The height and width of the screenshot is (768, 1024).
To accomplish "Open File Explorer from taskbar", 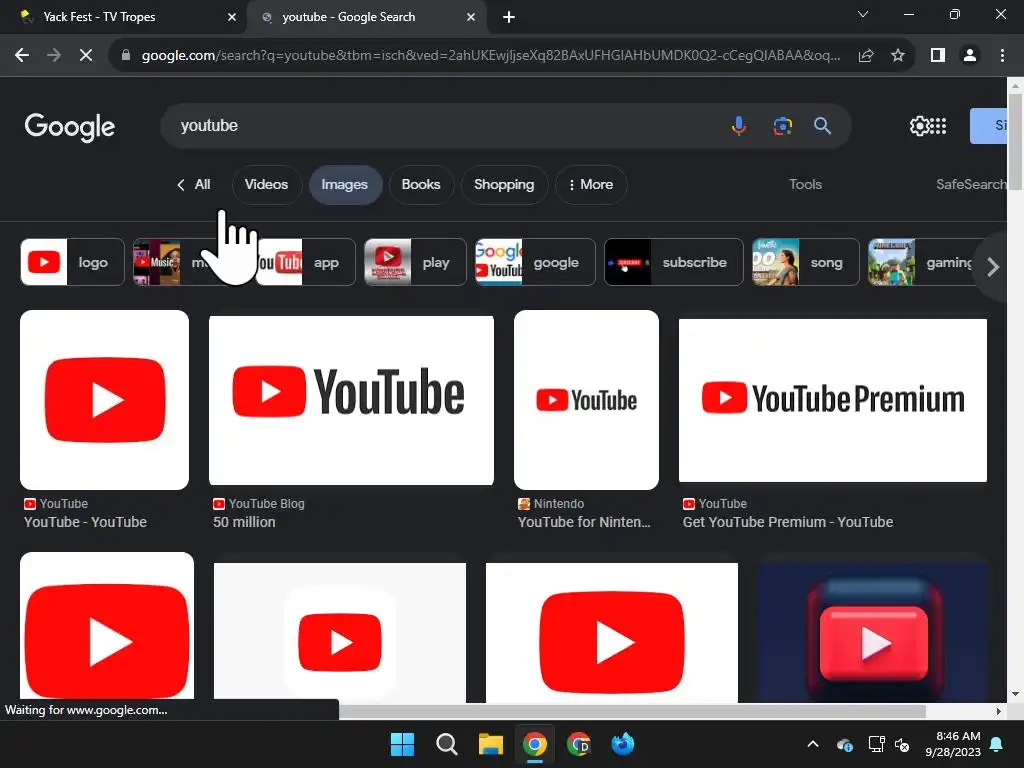I will click(x=490, y=744).
